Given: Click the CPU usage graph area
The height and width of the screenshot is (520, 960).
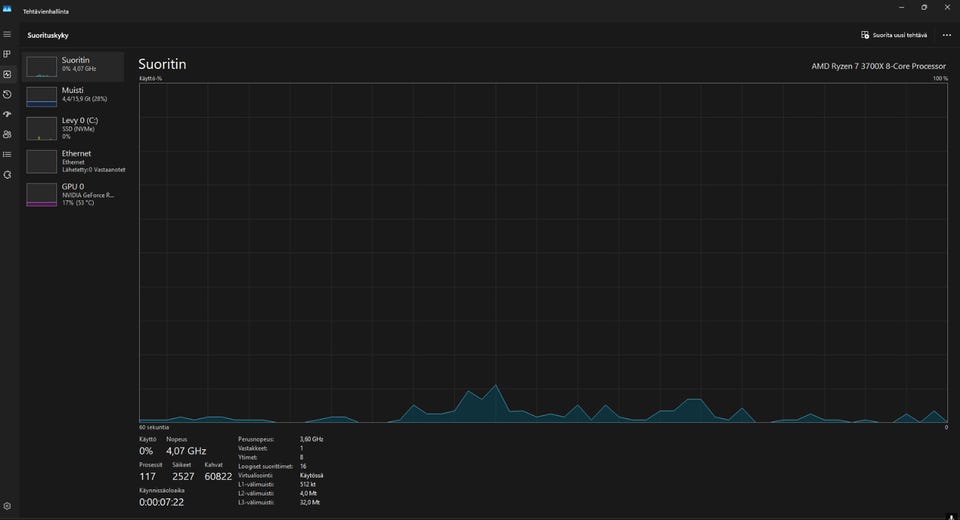Looking at the screenshot, I should 543,252.
